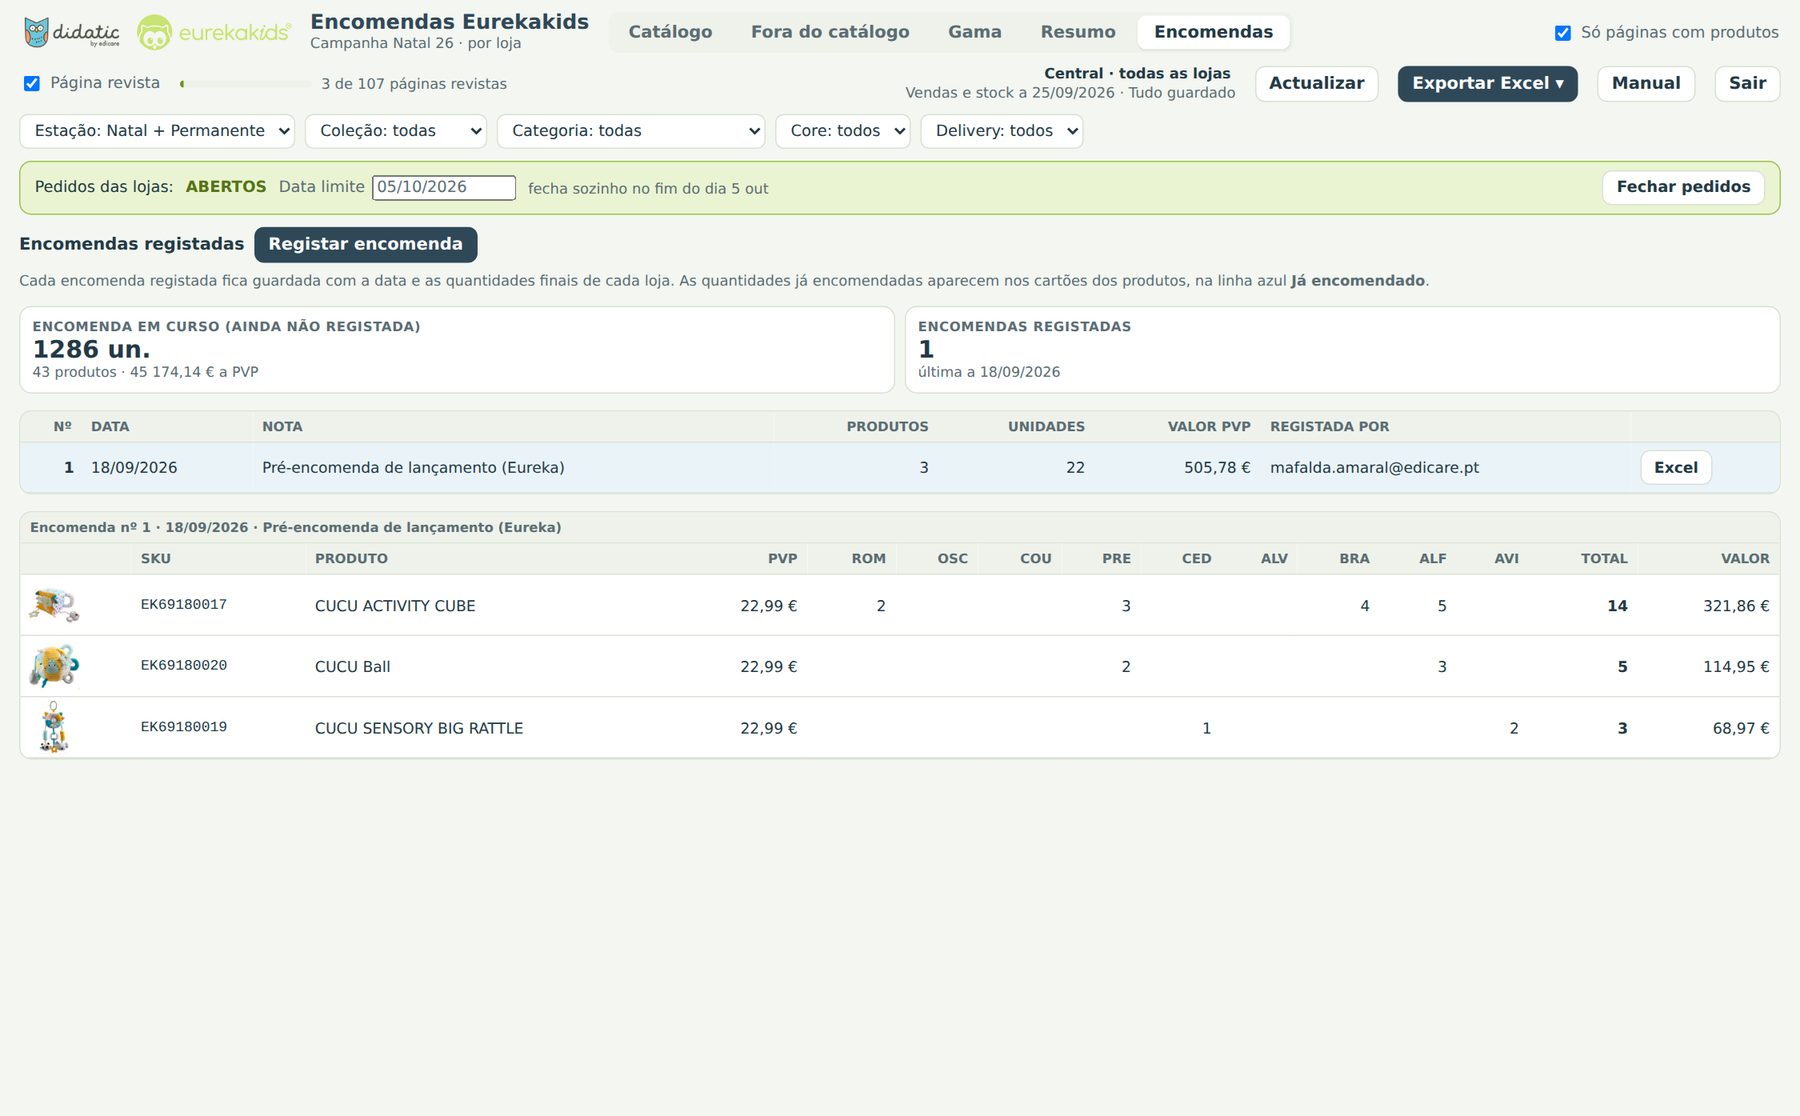Open CUCU Activity Cube product thumbnail
Viewport: 1800px width, 1116px height.
(54, 605)
